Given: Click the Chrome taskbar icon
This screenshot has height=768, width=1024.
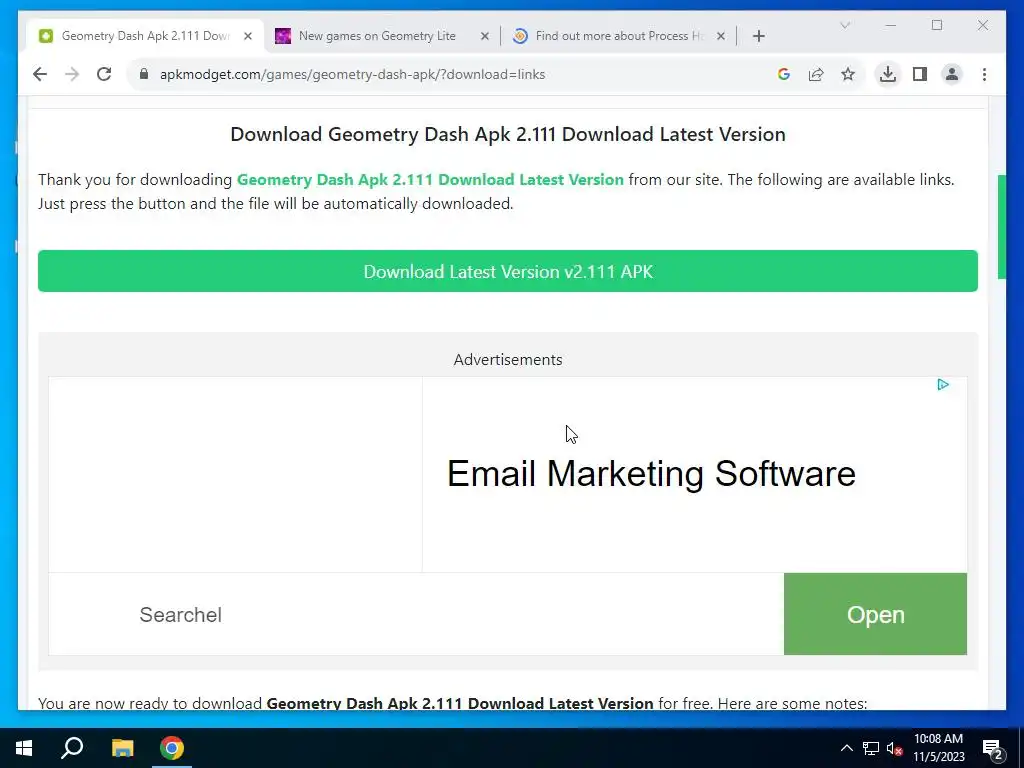Looking at the screenshot, I should click(x=172, y=748).
